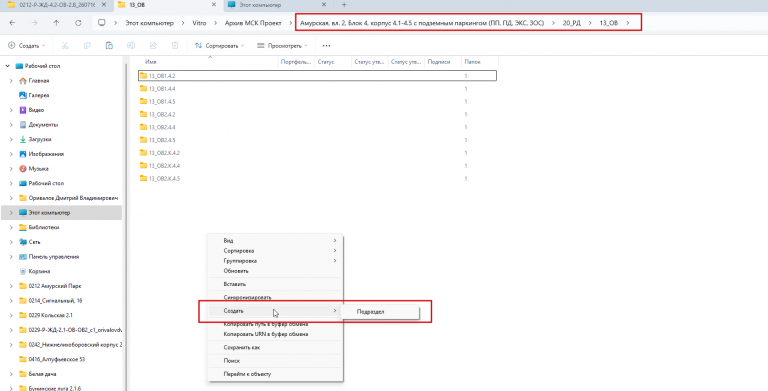The width and height of the screenshot is (768, 391).
Task: Refresh the folder view with reload icon
Action: coord(78,23)
